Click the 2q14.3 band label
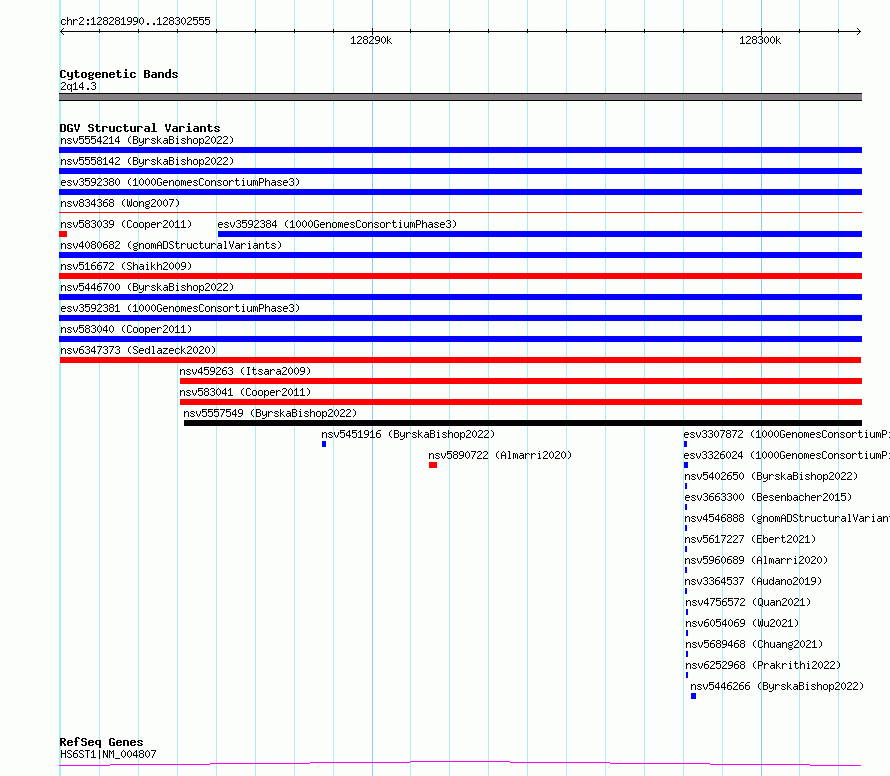Image resolution: width=890 pixels, height=776 pixels. point(78,86)
